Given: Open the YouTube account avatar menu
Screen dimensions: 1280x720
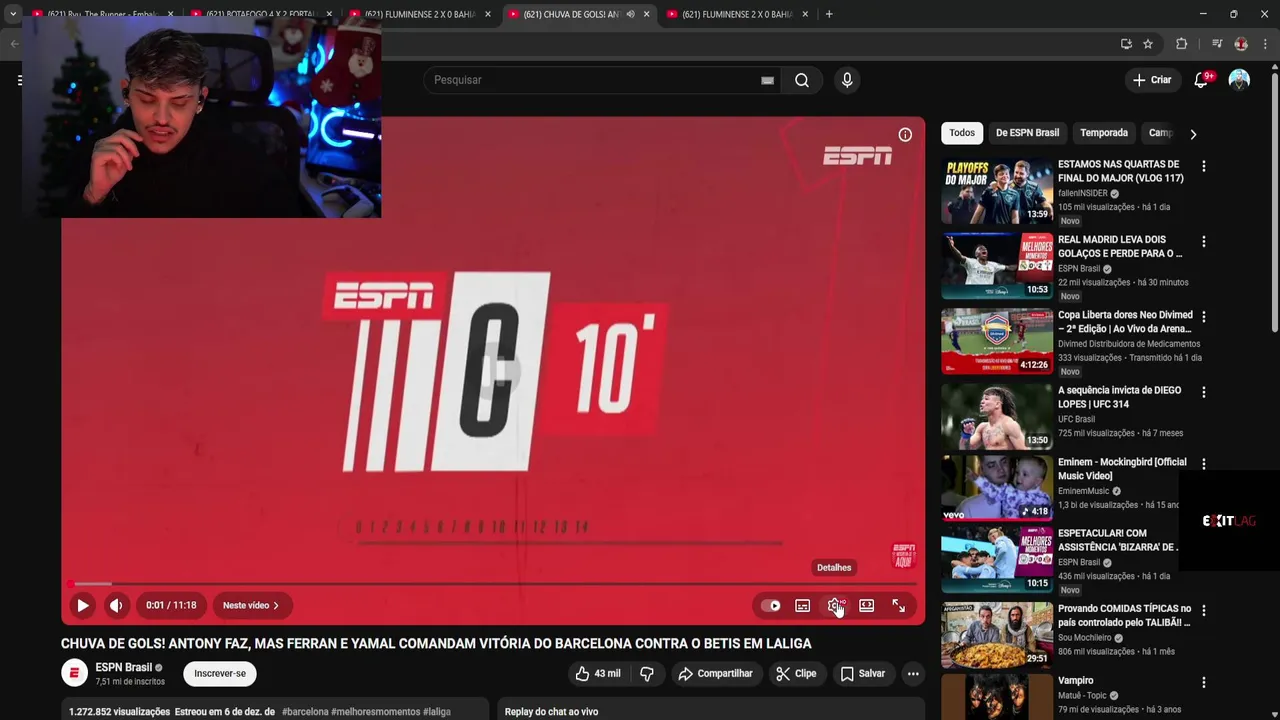Looking at the screenshot, I should pyautogui.click(x=1239, y=80).
